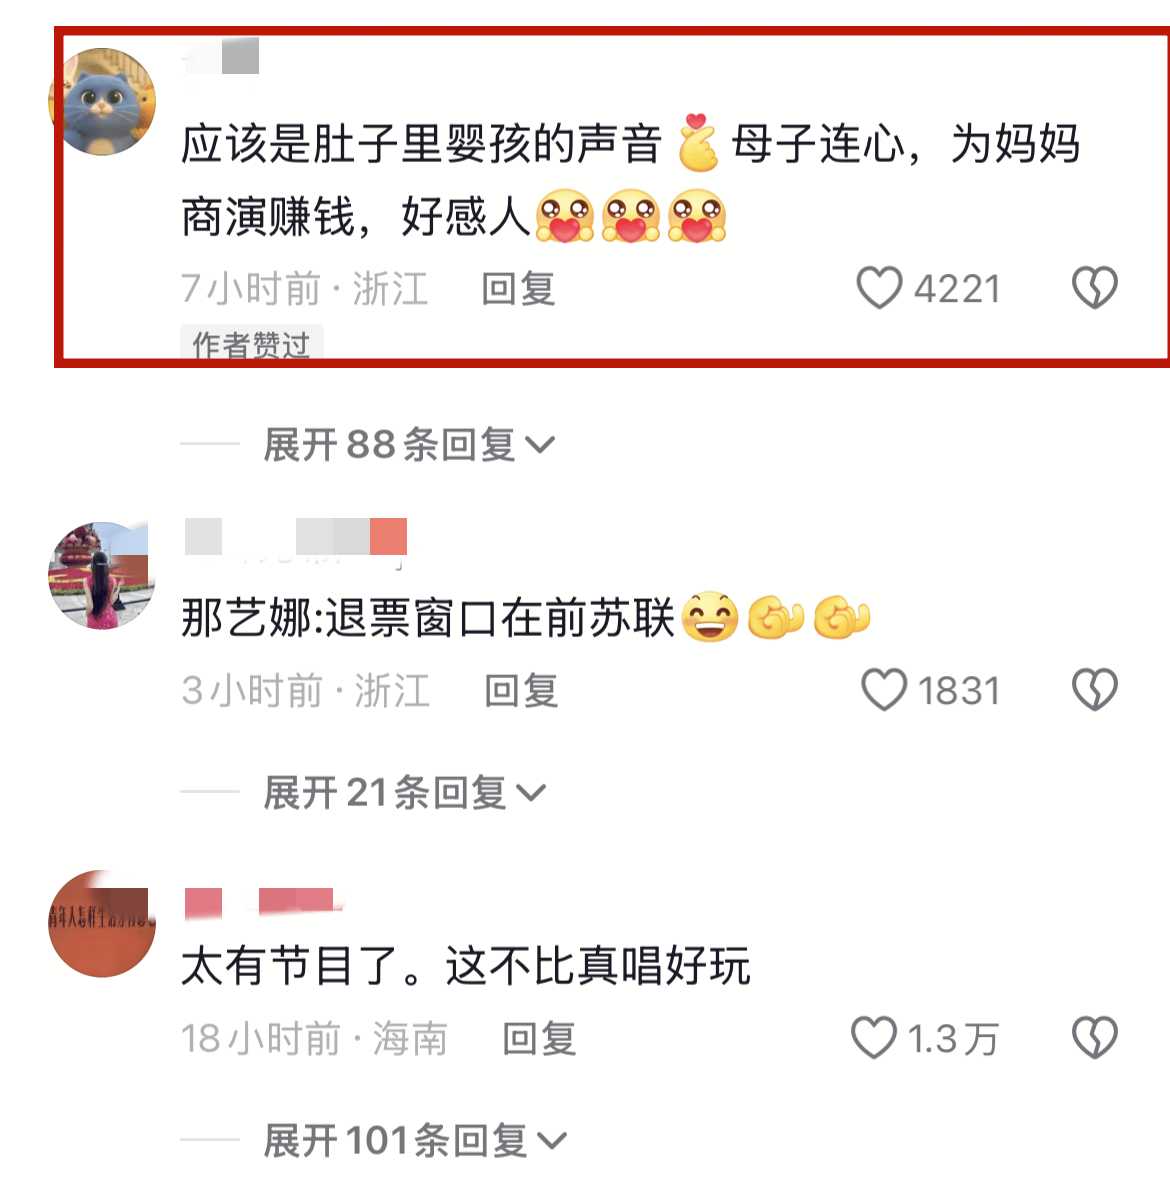Like the 太有节目了 comment
Screen dimensions: 1170x1198
[874, 1038]
